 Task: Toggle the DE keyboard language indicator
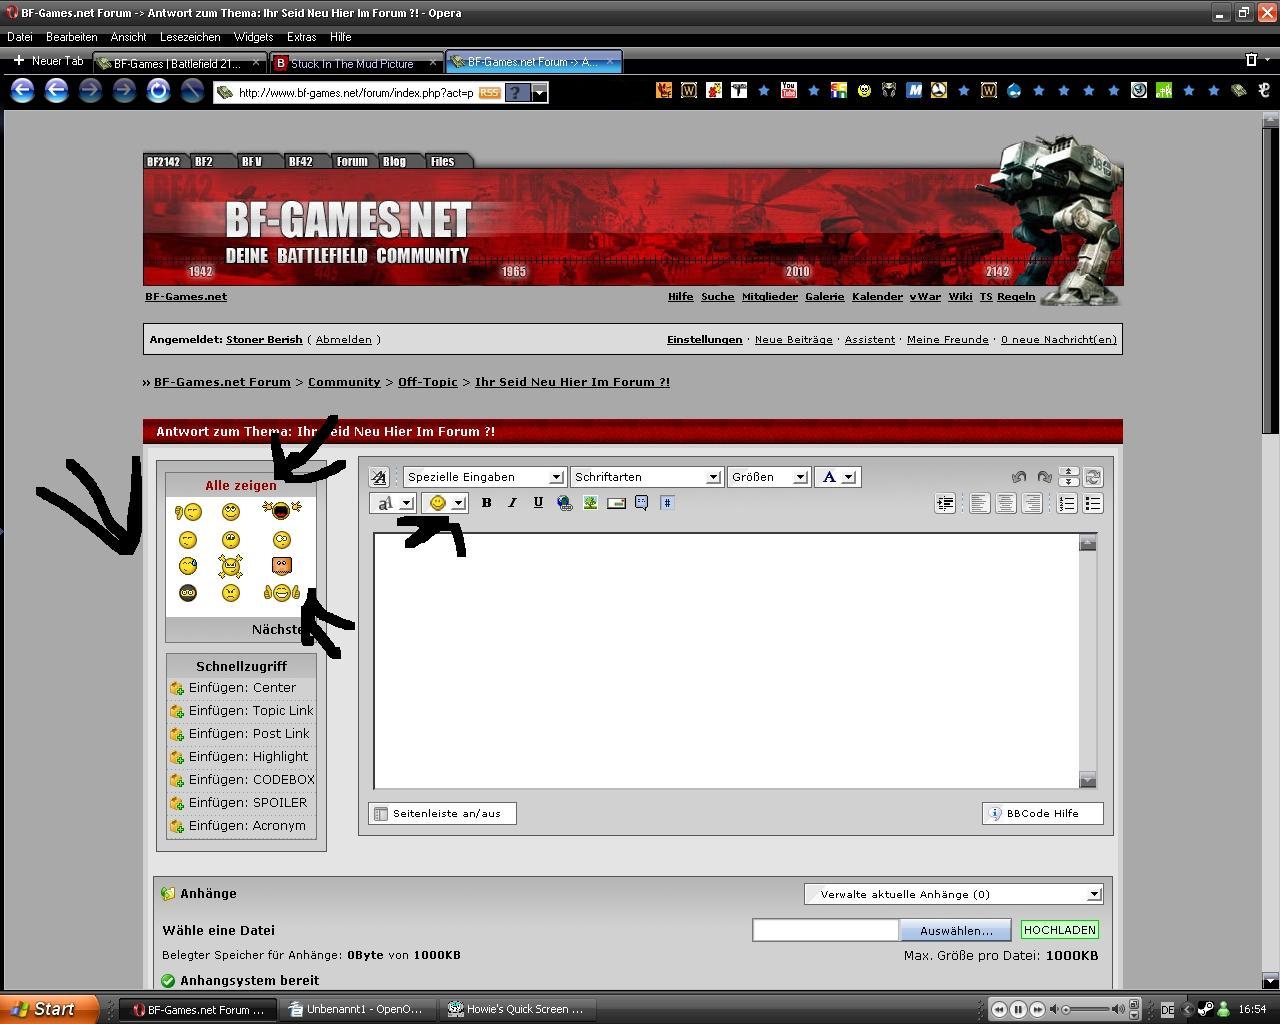click(1167, 1010)
